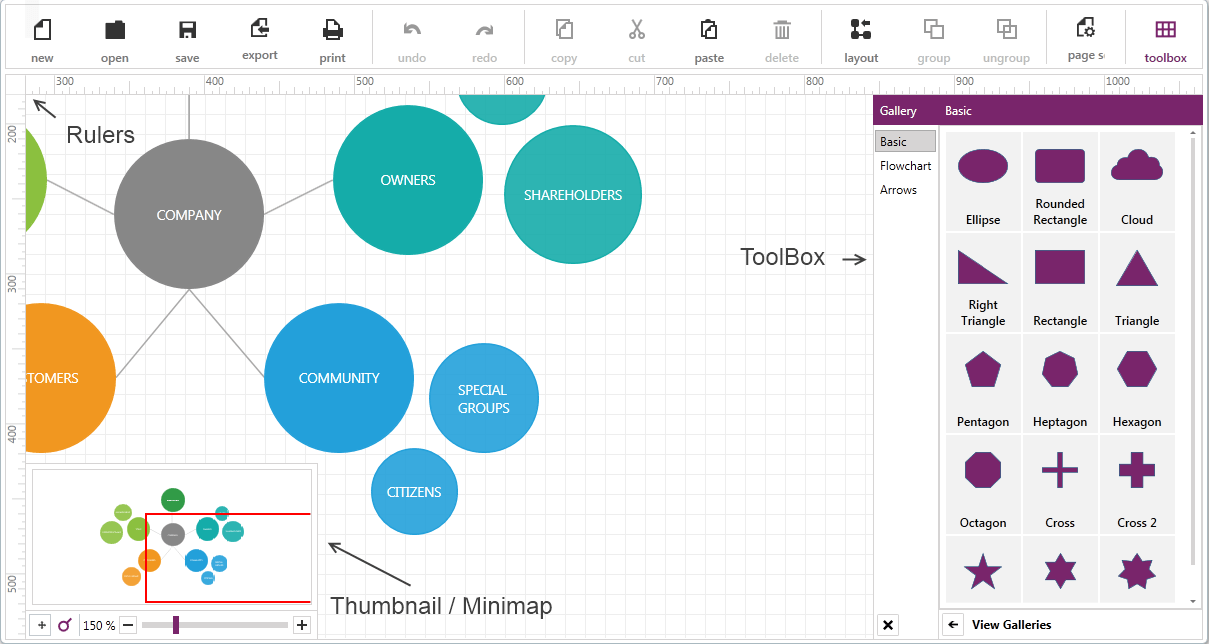The image size is (1209, 644).
Task: Click the View Galleries back arrow
Action: (954, 625)
